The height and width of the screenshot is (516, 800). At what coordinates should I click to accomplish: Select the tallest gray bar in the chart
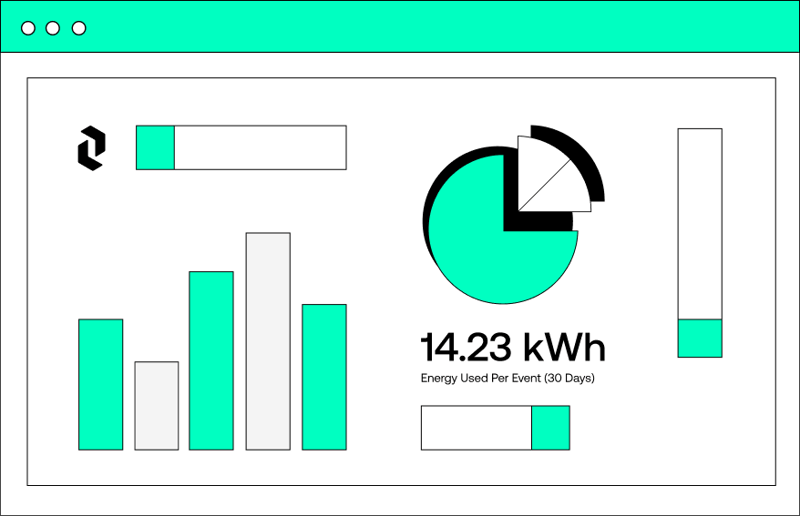(268, 341)
